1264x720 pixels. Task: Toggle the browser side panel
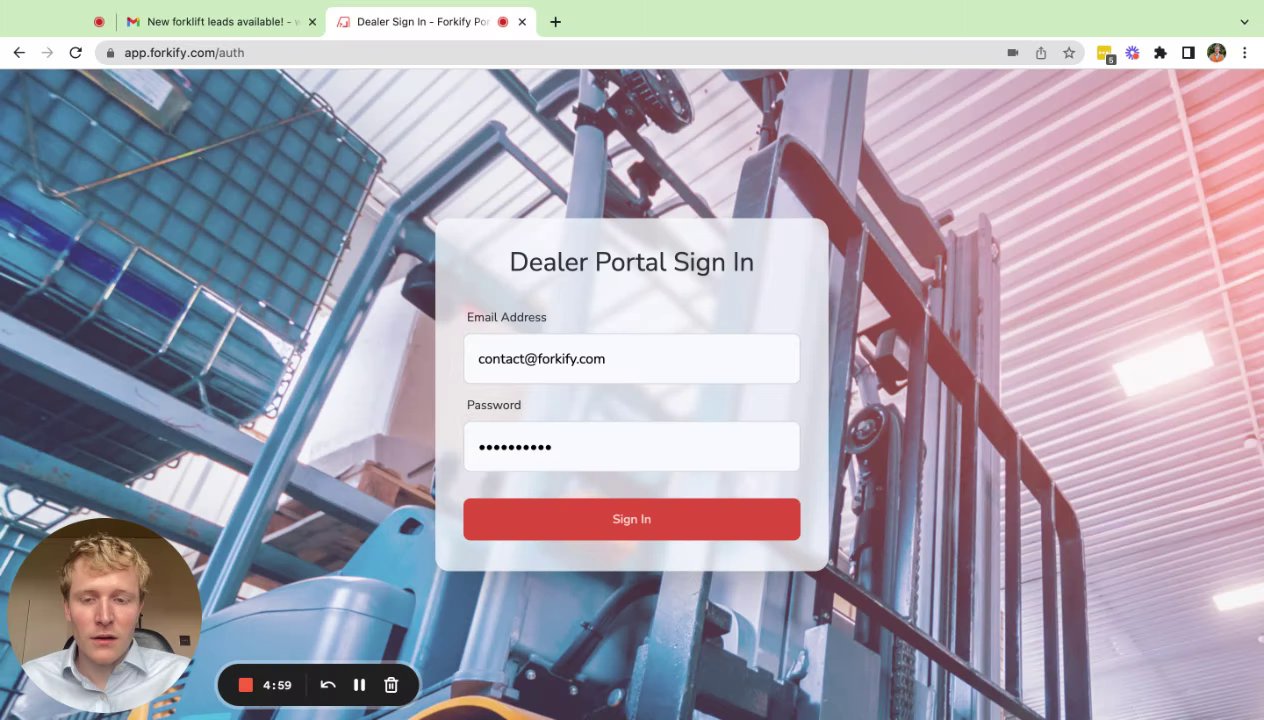click(1188, 53)
